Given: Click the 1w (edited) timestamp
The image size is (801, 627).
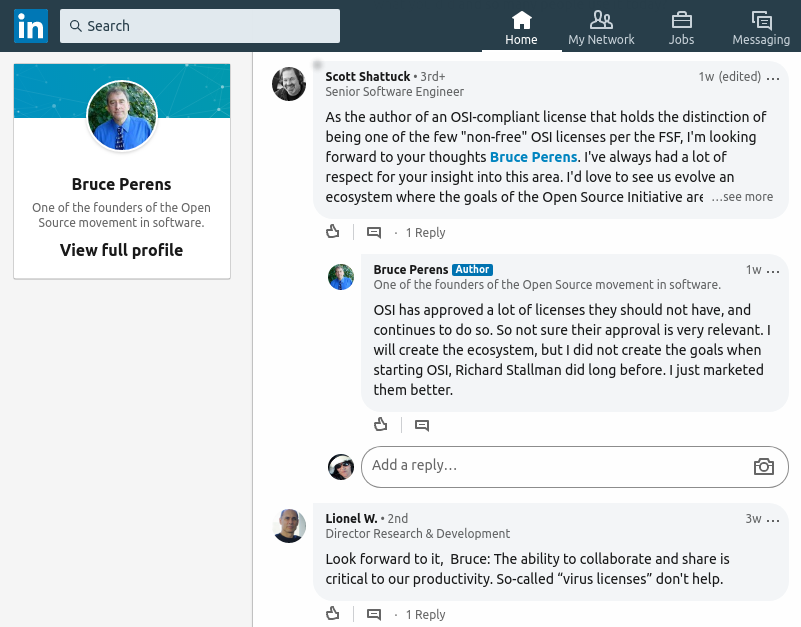Looking at the screenshot, I should pyautogui.click(x=729, y=77).
